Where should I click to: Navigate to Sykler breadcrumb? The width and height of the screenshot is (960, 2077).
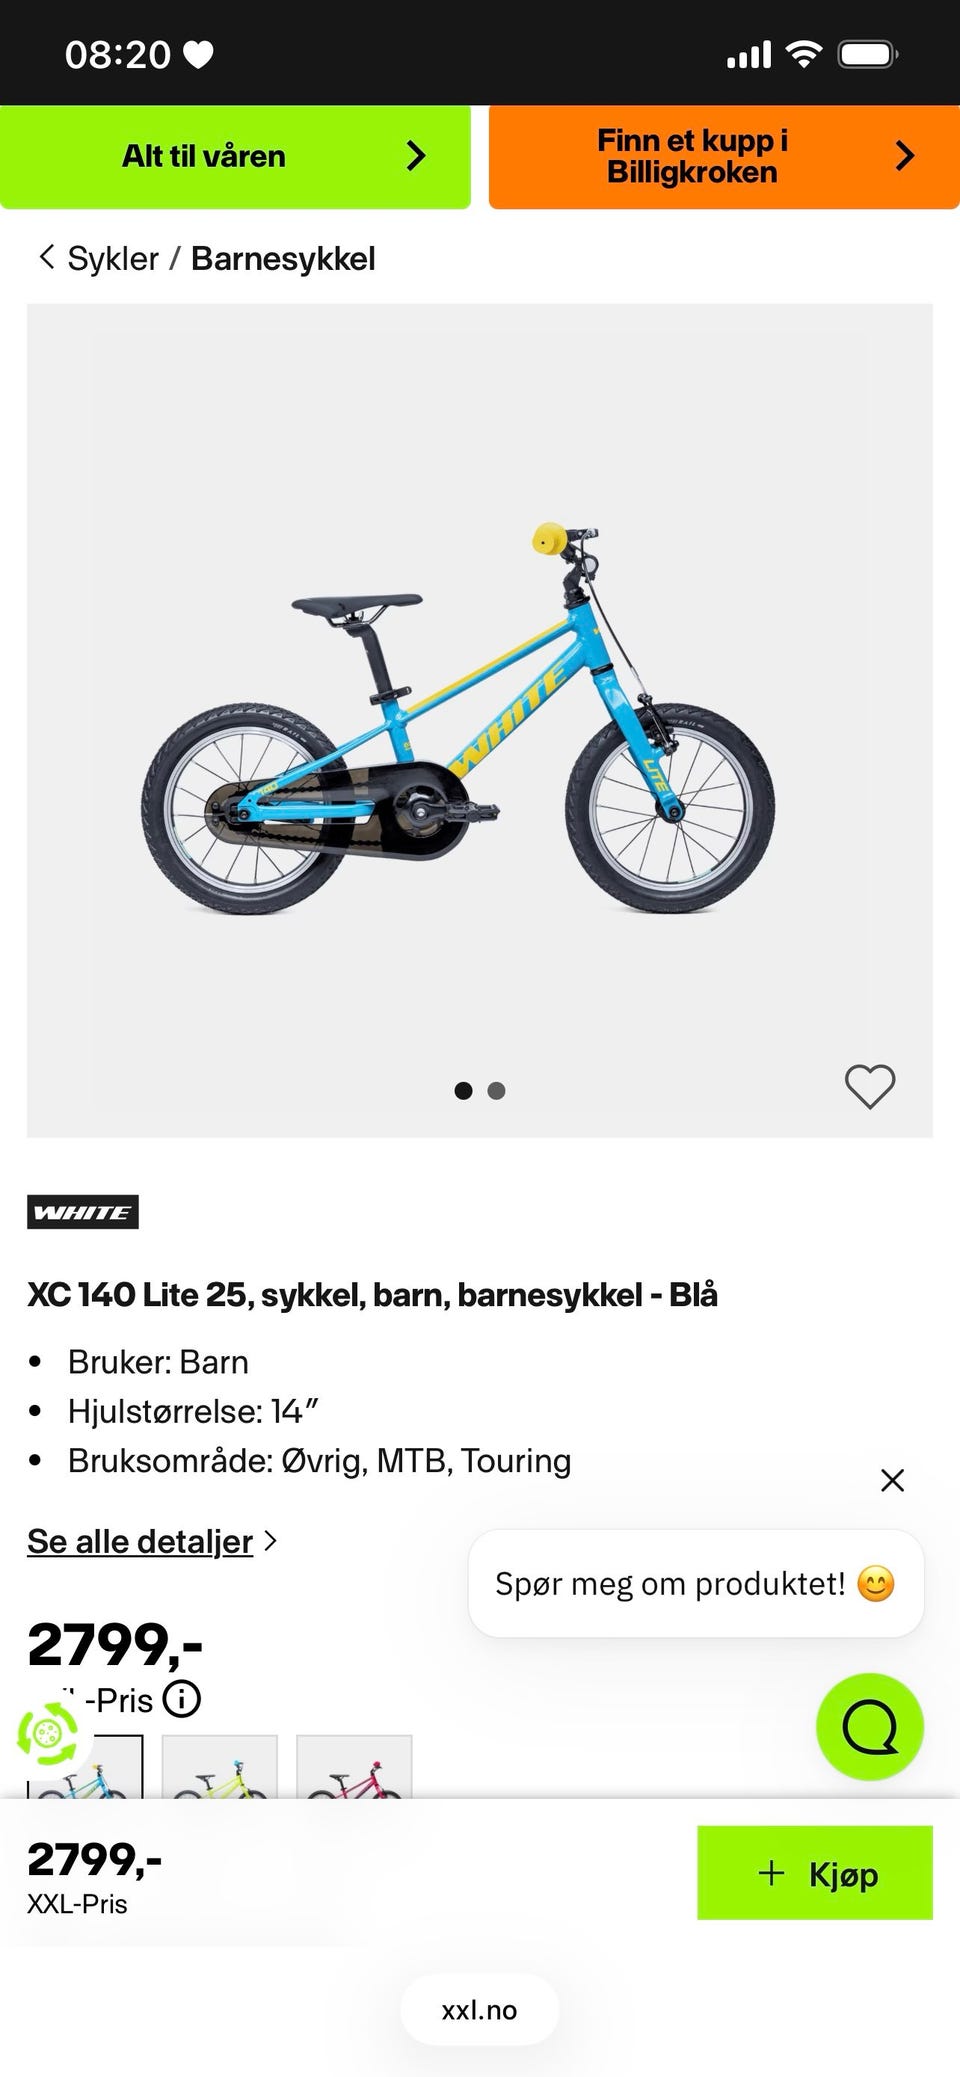112,258
